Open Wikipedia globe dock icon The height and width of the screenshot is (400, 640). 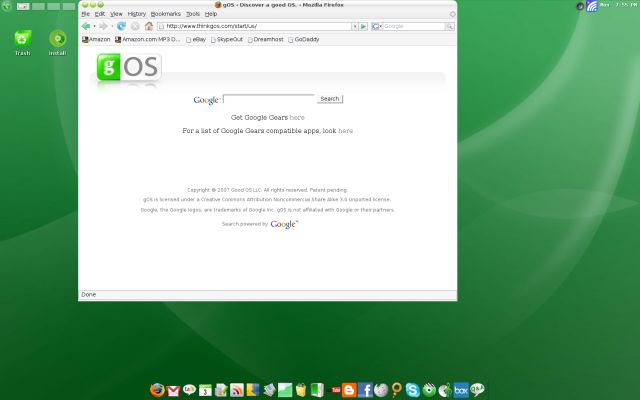click(381, 390)
